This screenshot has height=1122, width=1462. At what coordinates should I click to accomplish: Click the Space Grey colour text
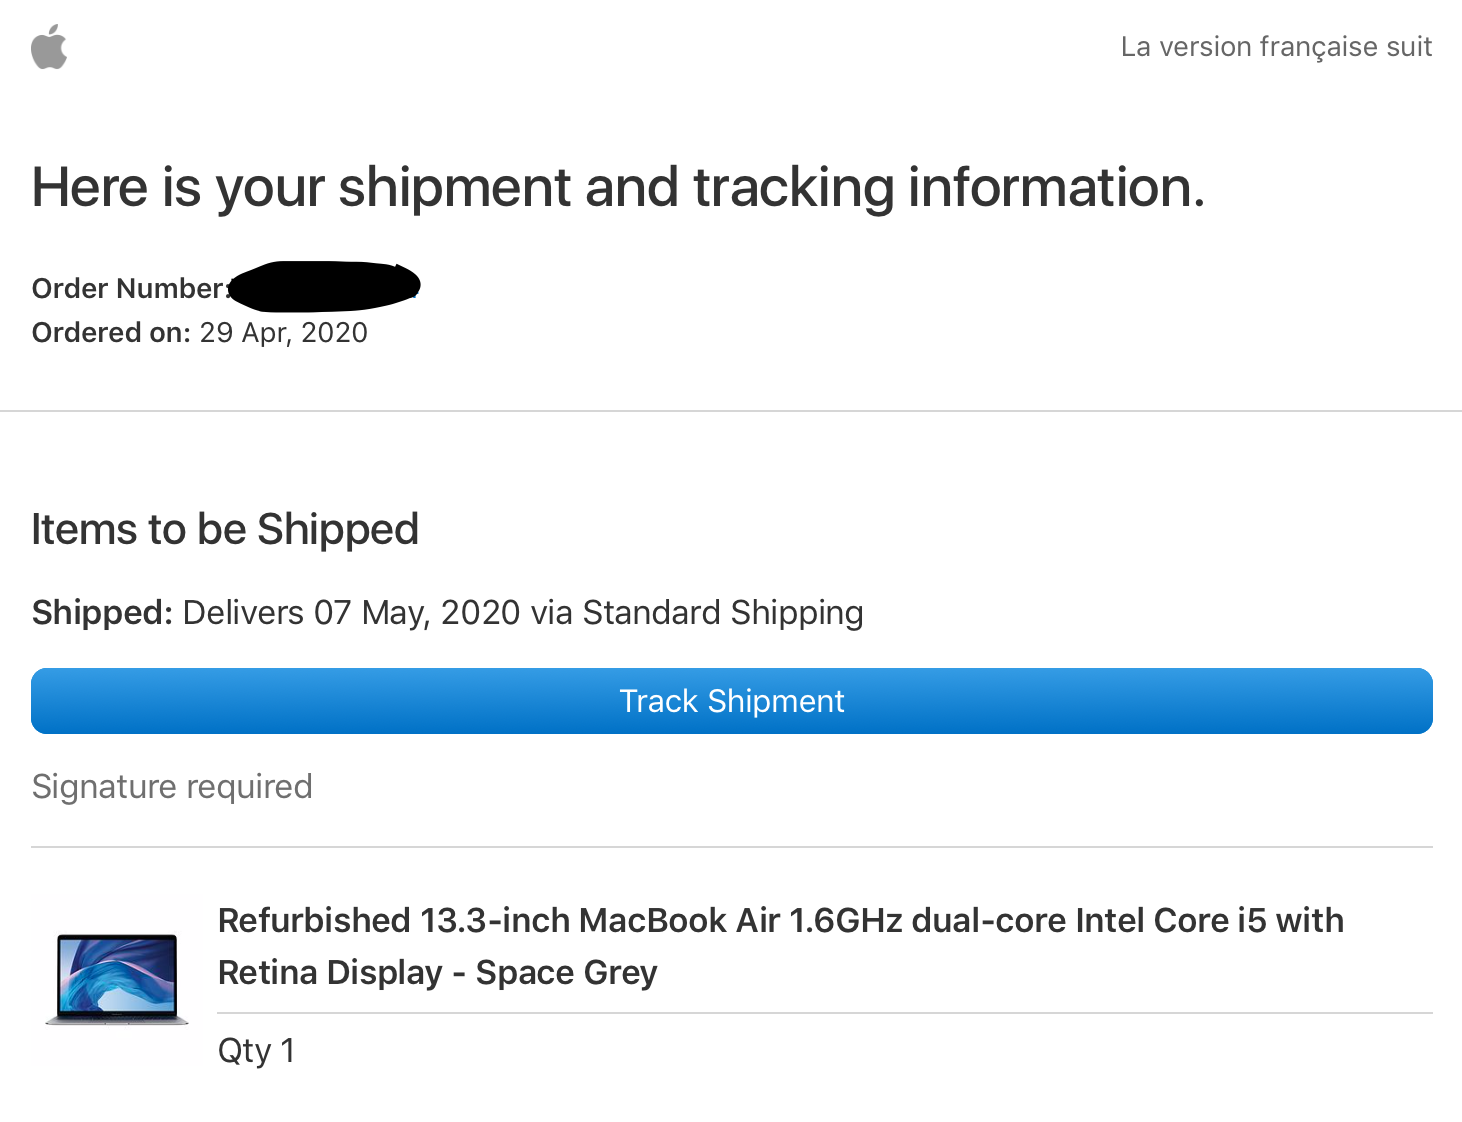(x=566, y=973)
